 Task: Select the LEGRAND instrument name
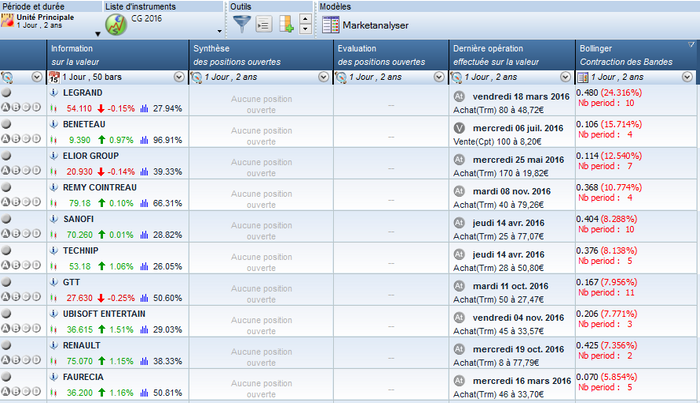click(83, 93)
